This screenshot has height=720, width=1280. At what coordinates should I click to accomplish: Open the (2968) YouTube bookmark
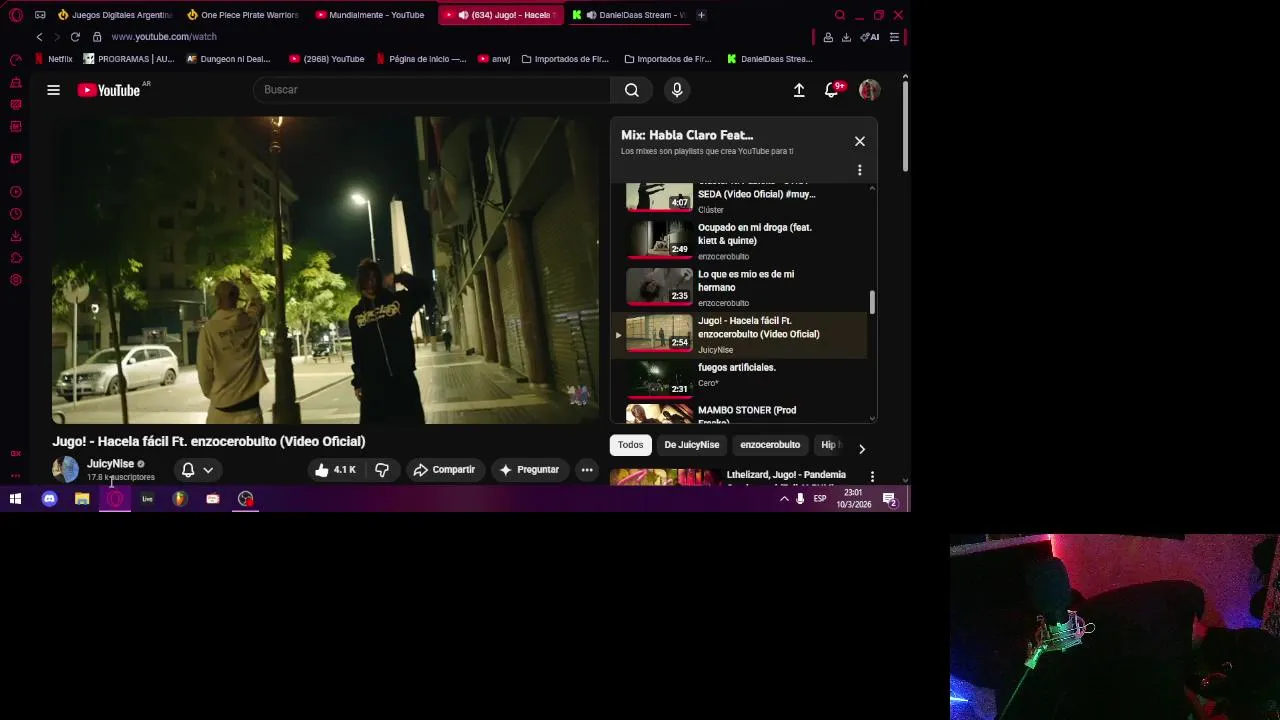click(x=327, y=59)
